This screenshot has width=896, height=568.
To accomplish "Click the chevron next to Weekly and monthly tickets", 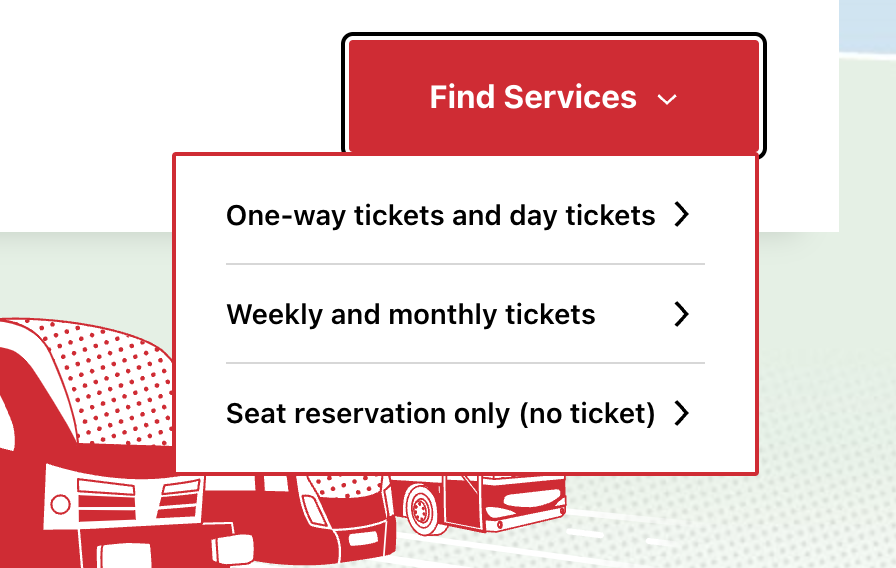I will pos(681,314).
